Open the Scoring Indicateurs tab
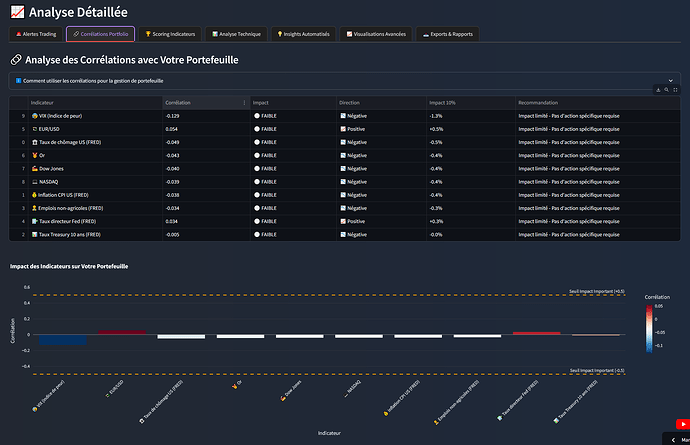The width and height of the screenshot is (690, 445). click(x=170, y=34)
